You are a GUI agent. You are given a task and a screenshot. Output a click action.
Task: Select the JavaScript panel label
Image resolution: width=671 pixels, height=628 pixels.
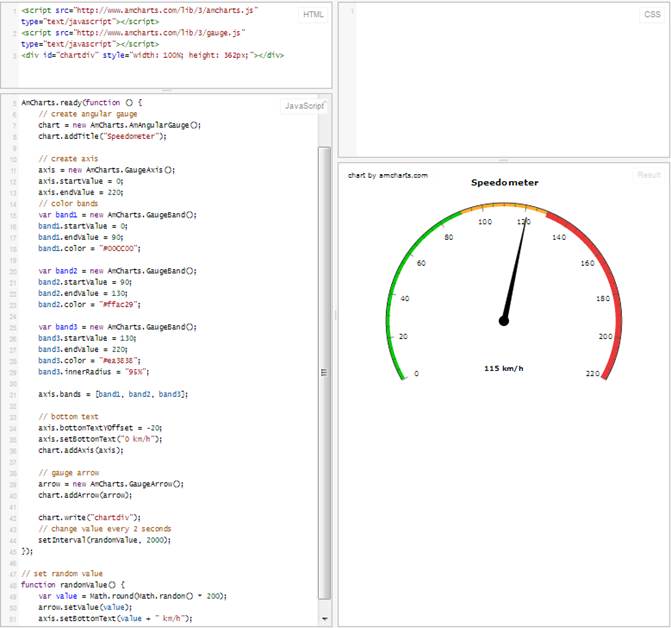coord(303,105)
